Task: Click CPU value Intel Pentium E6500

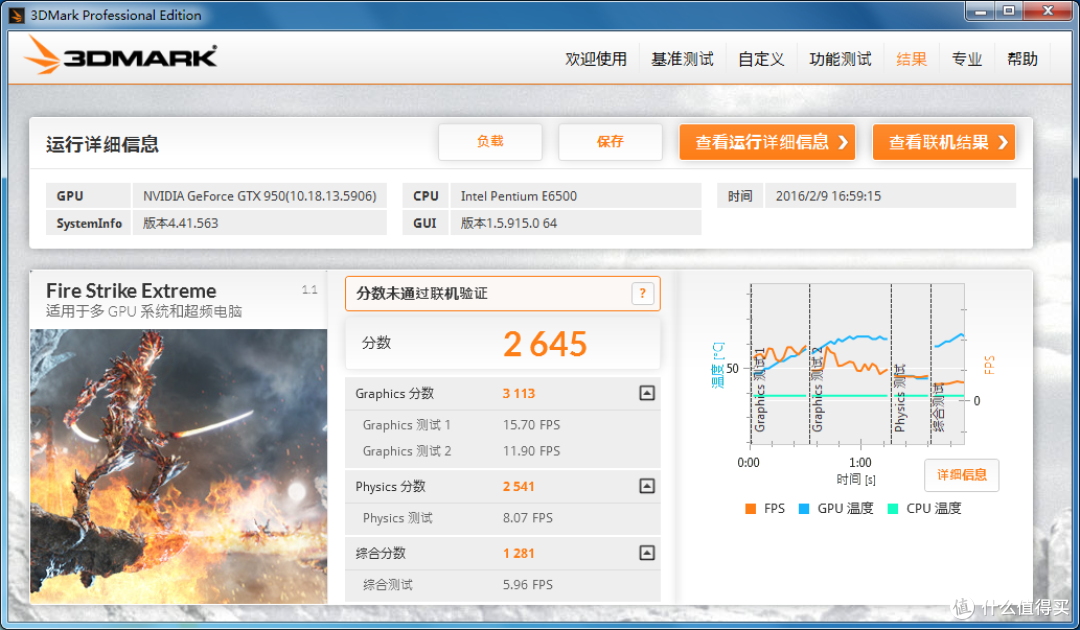Action: click(576, 196)
